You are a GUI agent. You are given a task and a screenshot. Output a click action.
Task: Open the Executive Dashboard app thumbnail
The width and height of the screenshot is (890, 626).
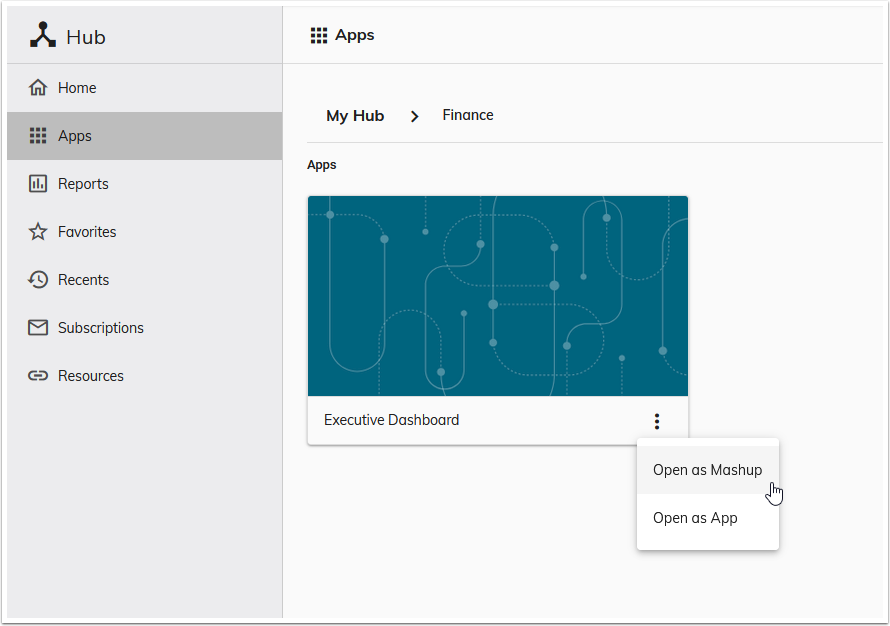click(497, 296)
